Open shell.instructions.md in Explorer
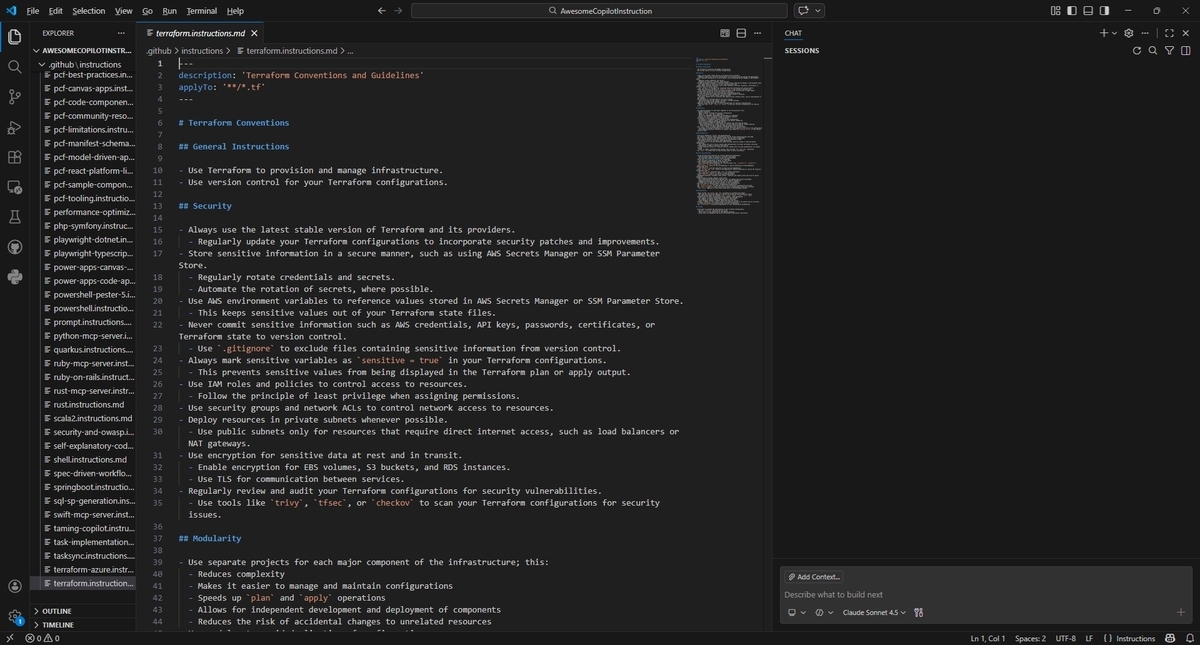 pyautogui.click(x=90, y=460)
